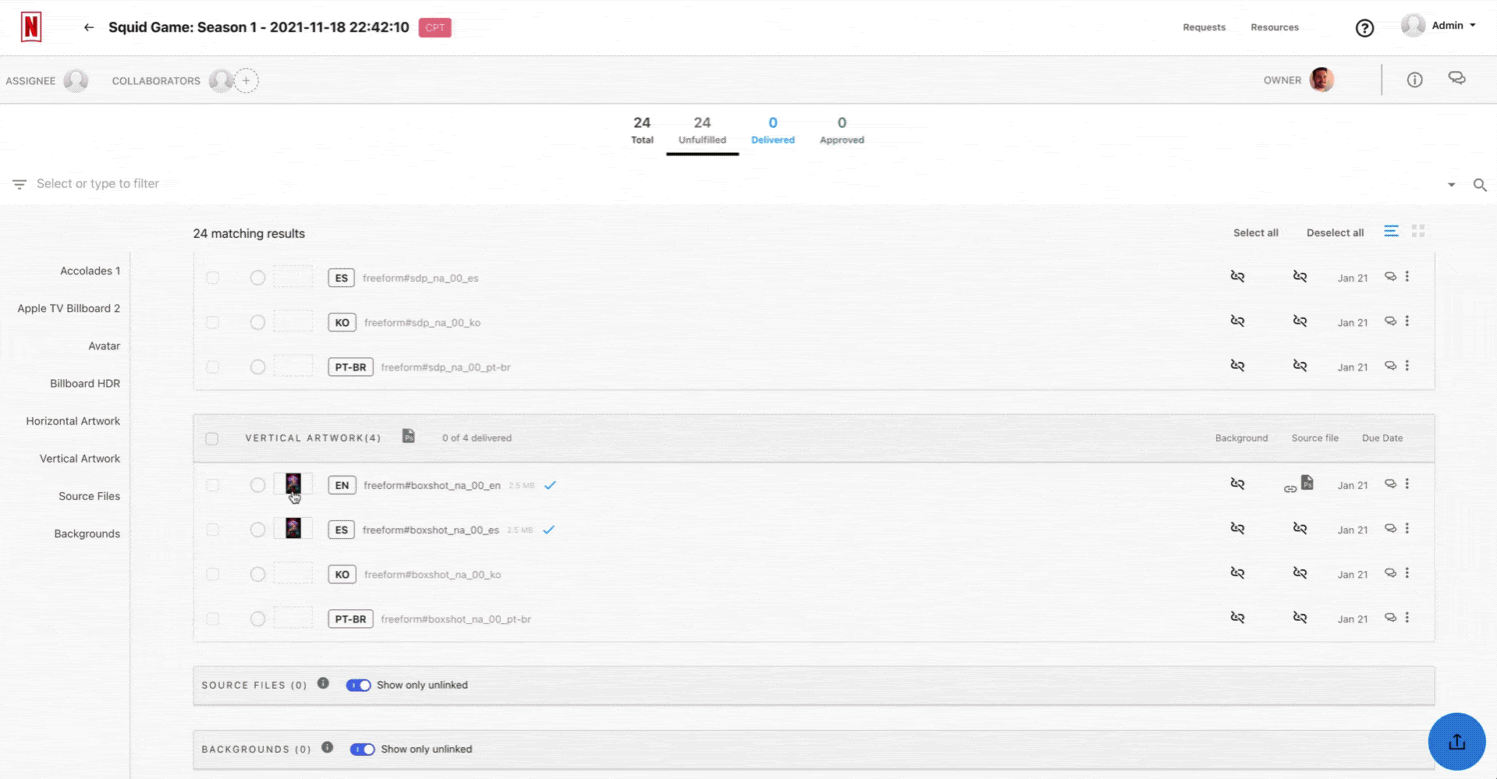Expand the filter dropdown arrow
The image size is (1497, 779).
click(1451, 185)
